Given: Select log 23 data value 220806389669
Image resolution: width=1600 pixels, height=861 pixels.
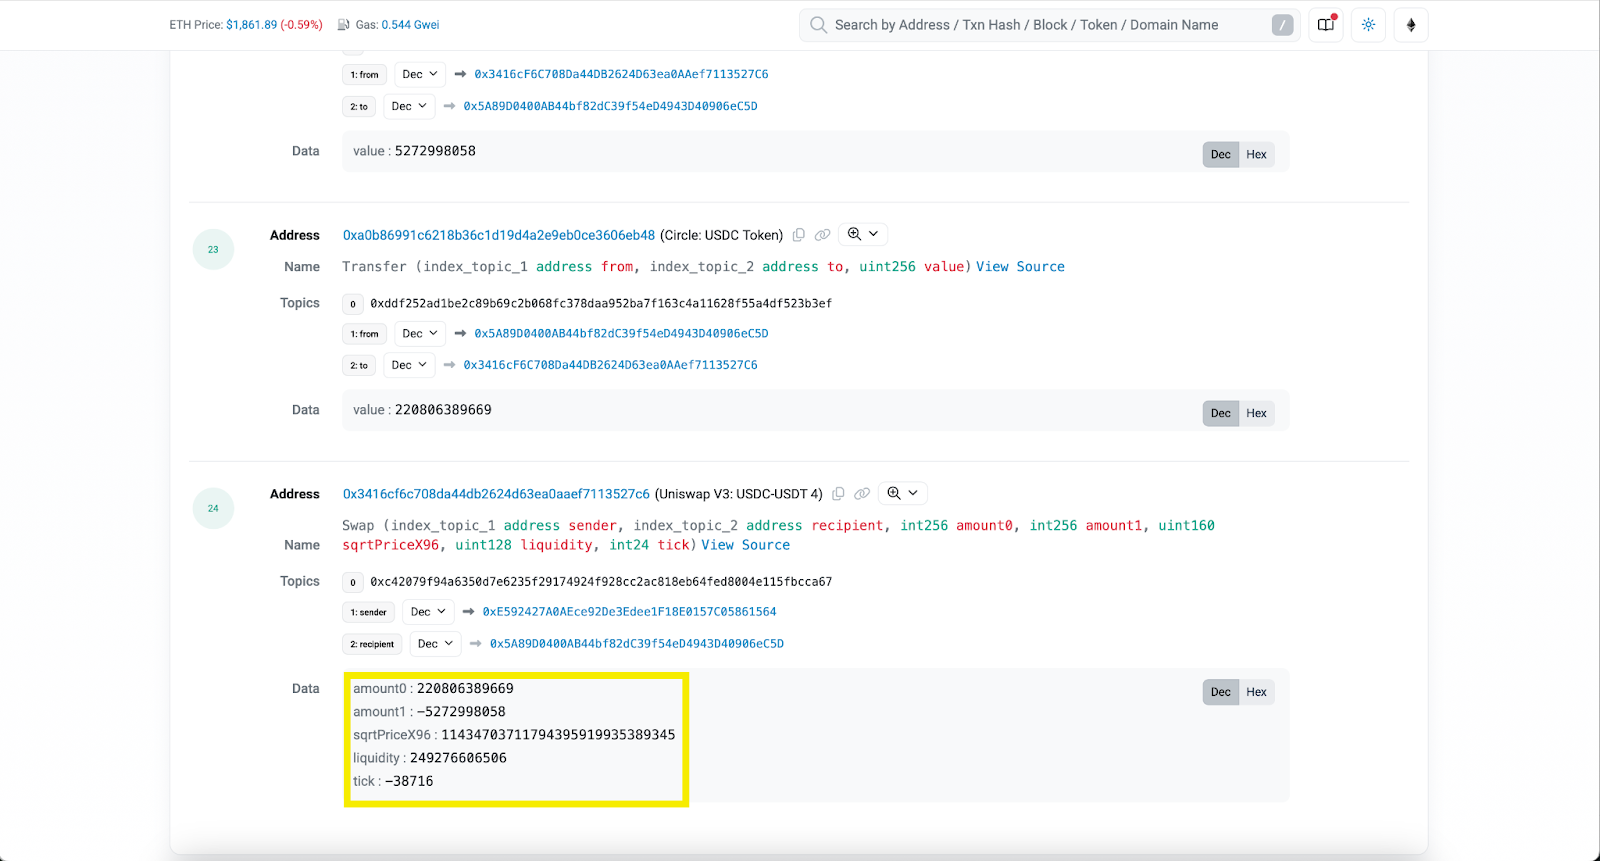Looking at the screenshot, I should click(x=443, y=410).
